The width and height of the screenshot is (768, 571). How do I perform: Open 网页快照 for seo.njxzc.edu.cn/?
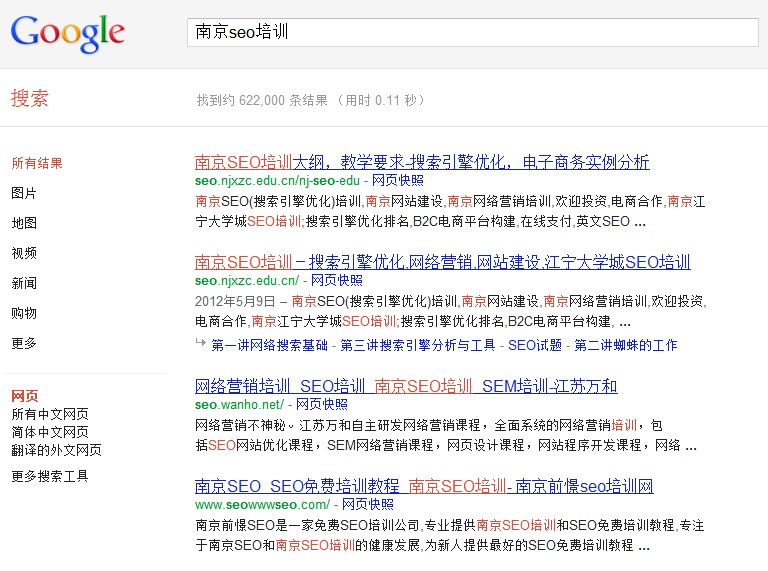[x=337, y=281]
